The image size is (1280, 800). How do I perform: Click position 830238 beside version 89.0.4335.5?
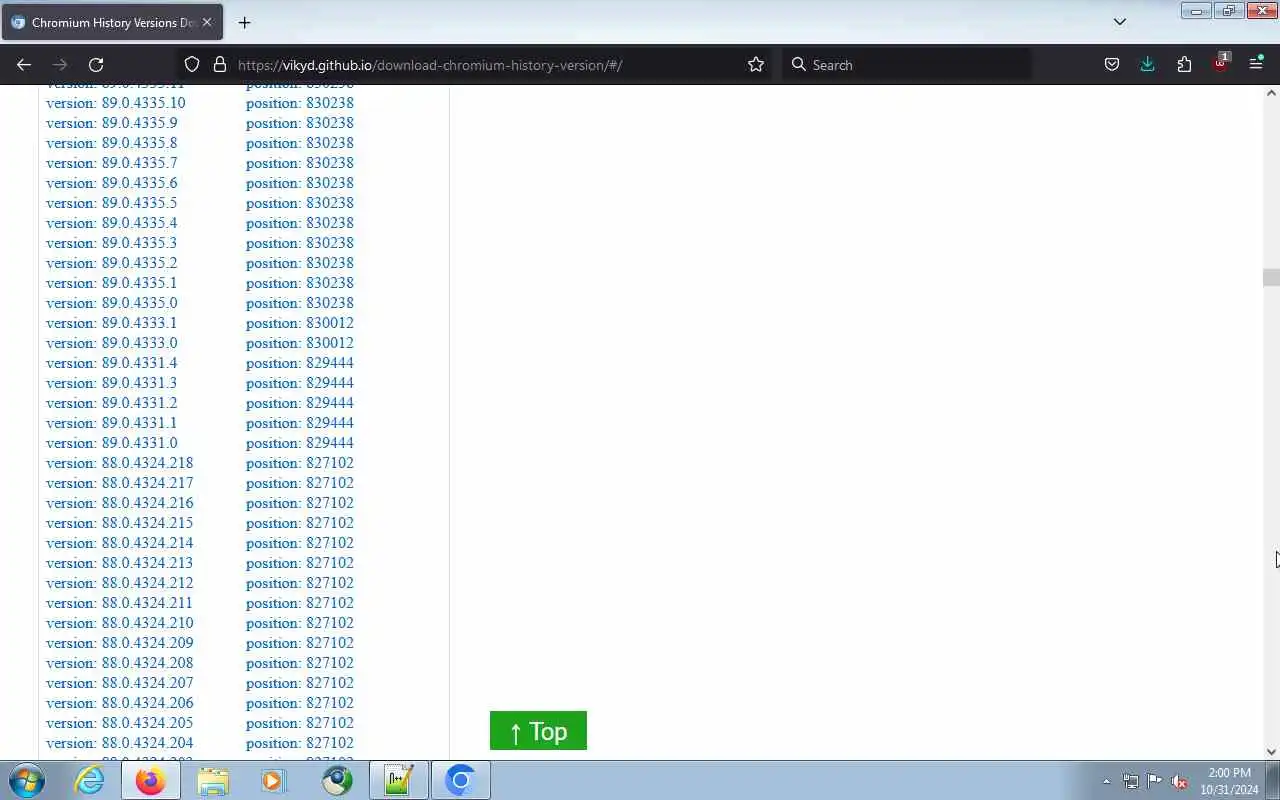[x=300, y=203]
